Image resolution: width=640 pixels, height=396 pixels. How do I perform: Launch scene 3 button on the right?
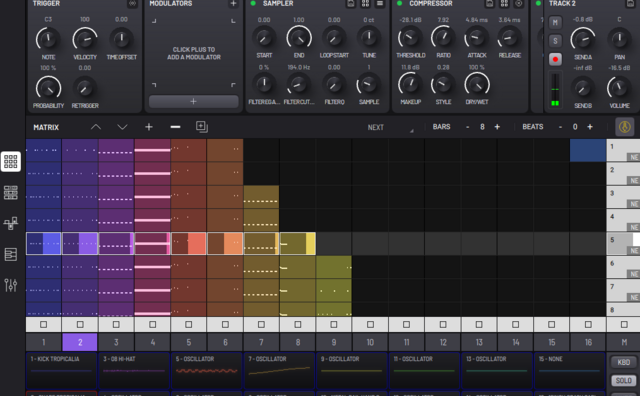click(x=623, y=197)
